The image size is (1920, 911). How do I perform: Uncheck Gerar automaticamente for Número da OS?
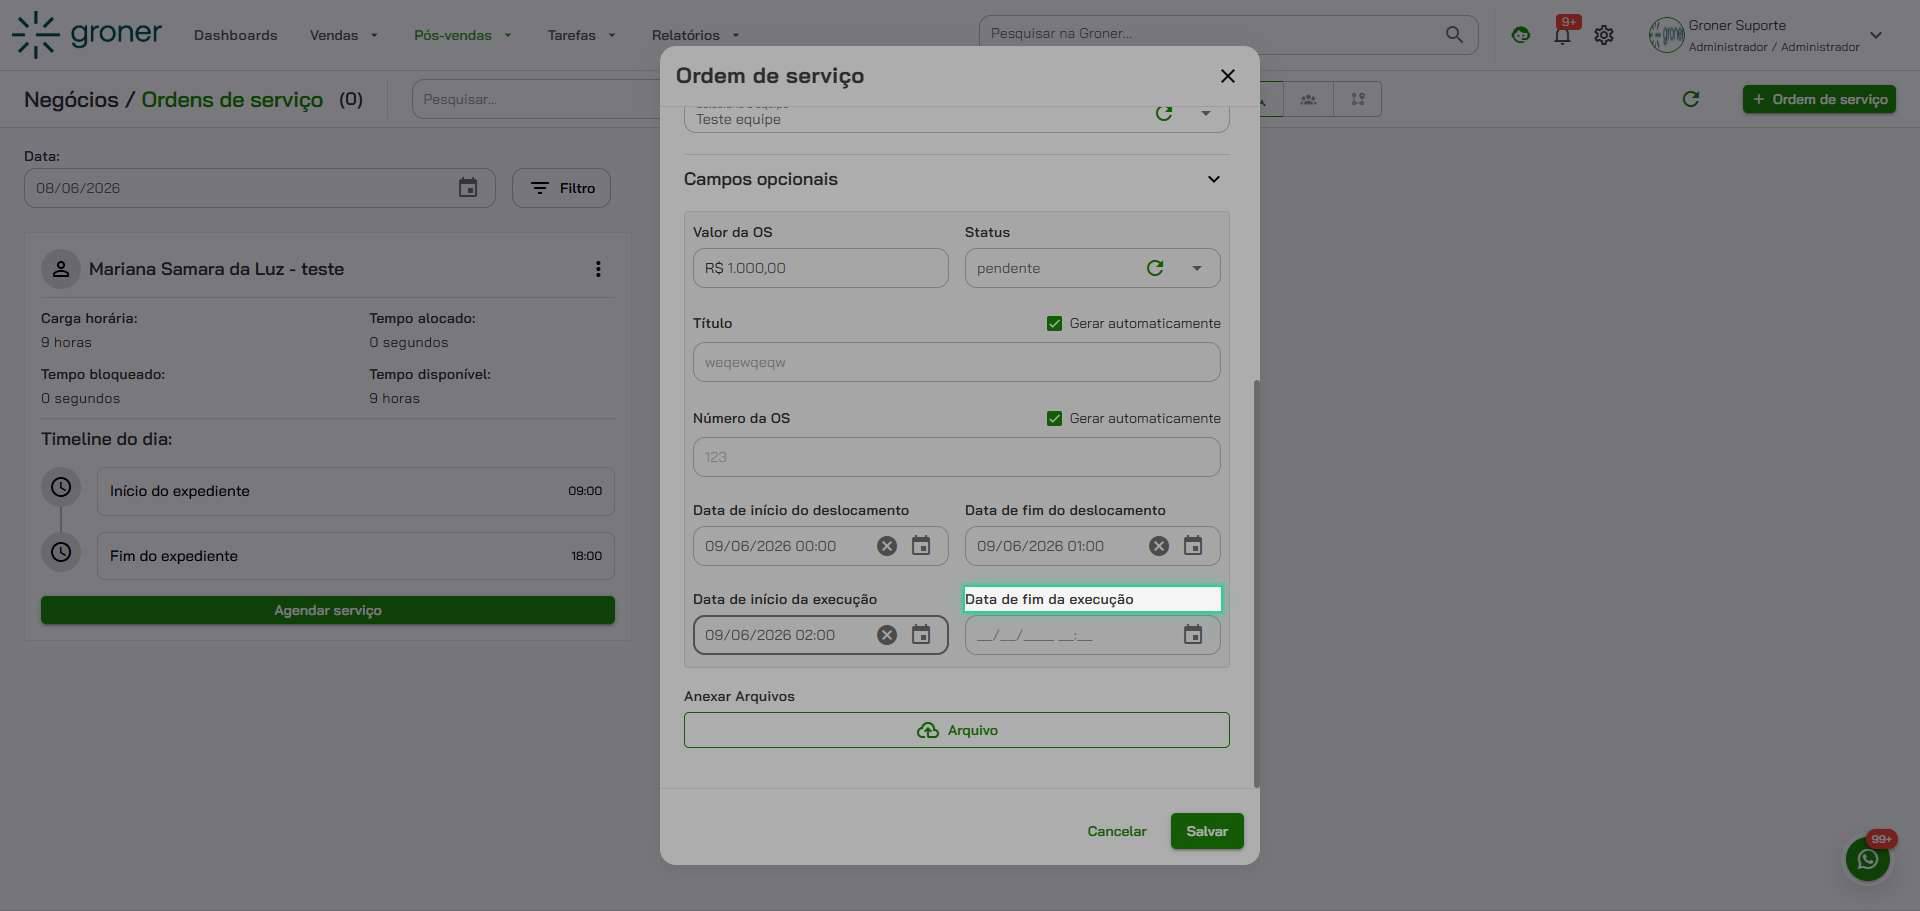(1054, 418)
